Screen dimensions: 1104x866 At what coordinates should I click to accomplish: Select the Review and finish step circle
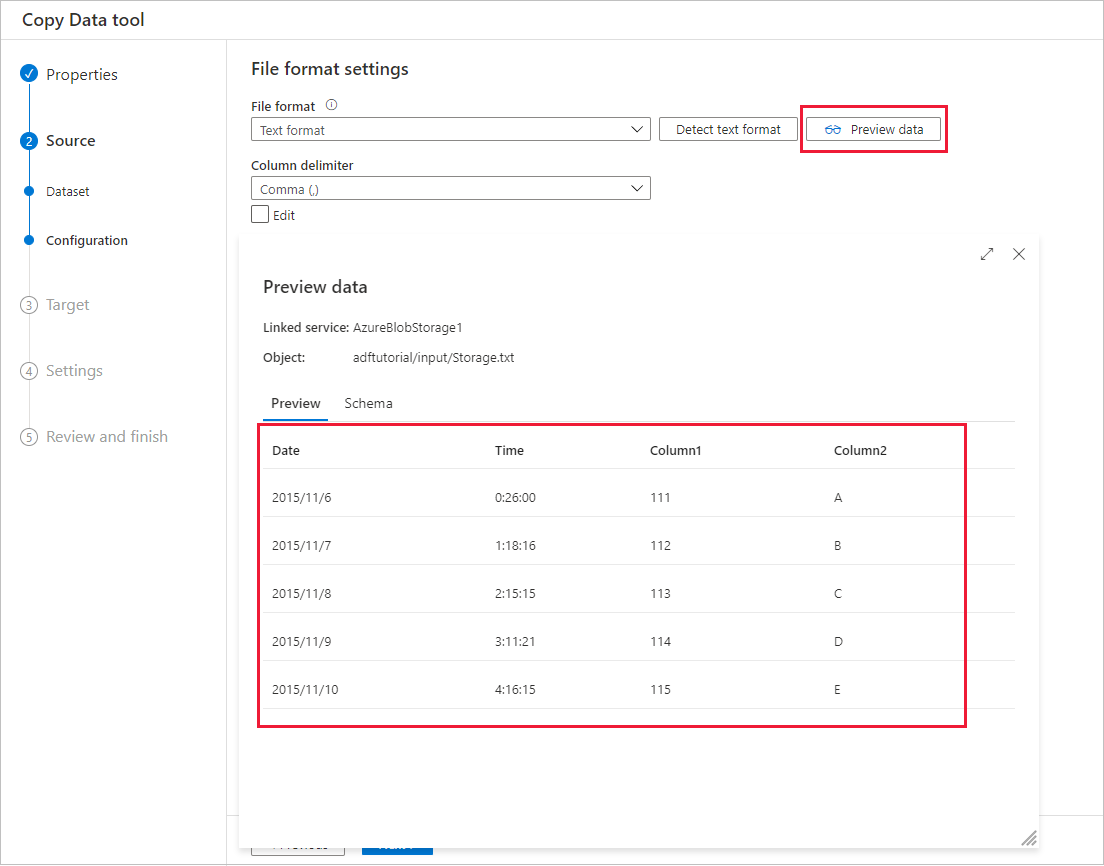click(x=29, y=437)
